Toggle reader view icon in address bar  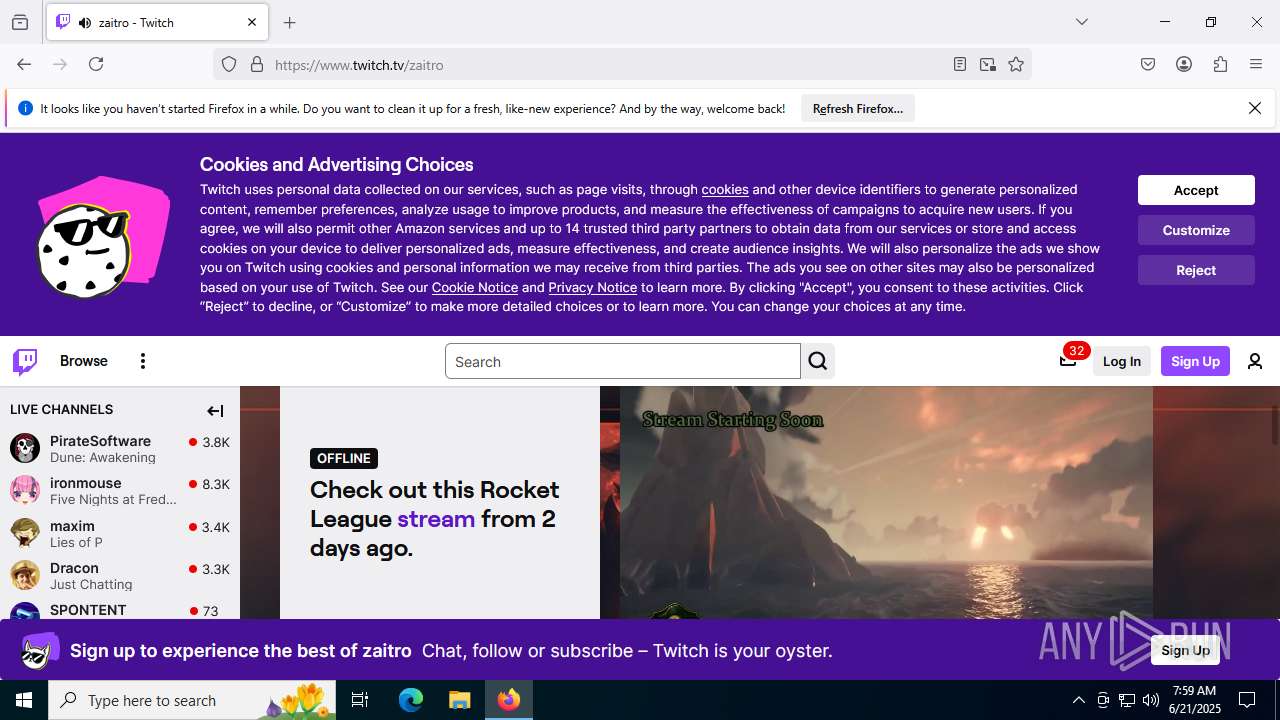coord(960,64)
